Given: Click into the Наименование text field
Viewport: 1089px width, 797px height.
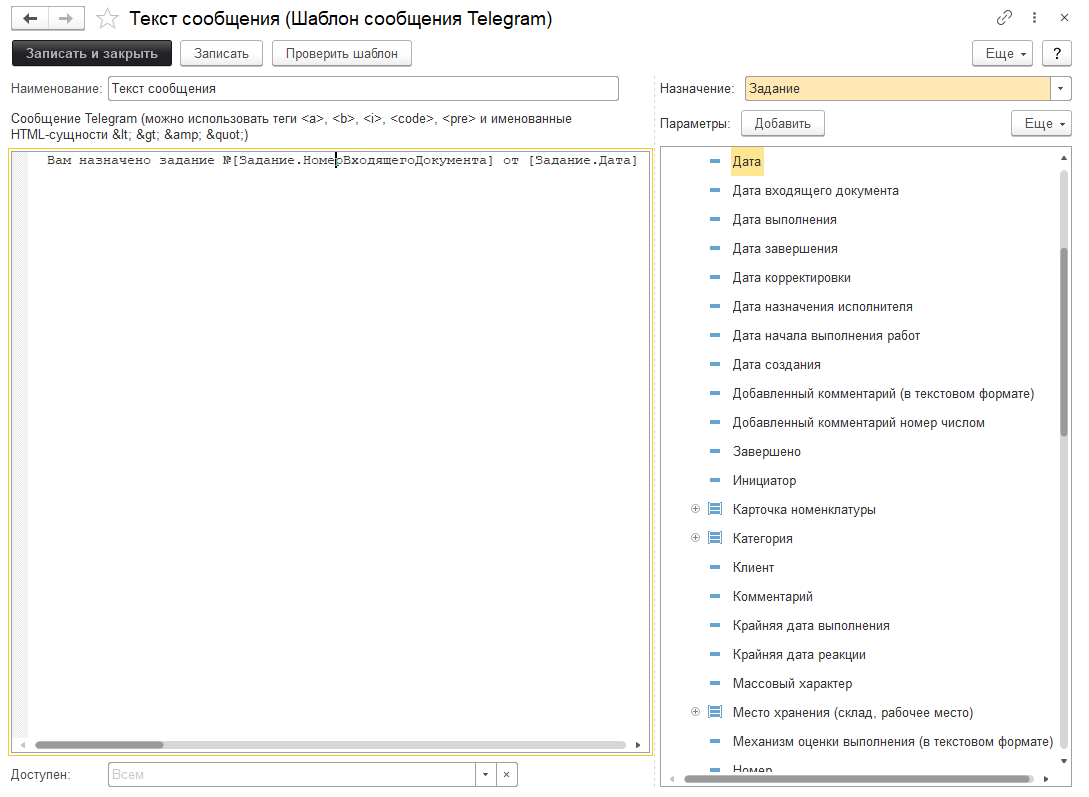Looking at the screenshot, I should [x=362, y=89].
